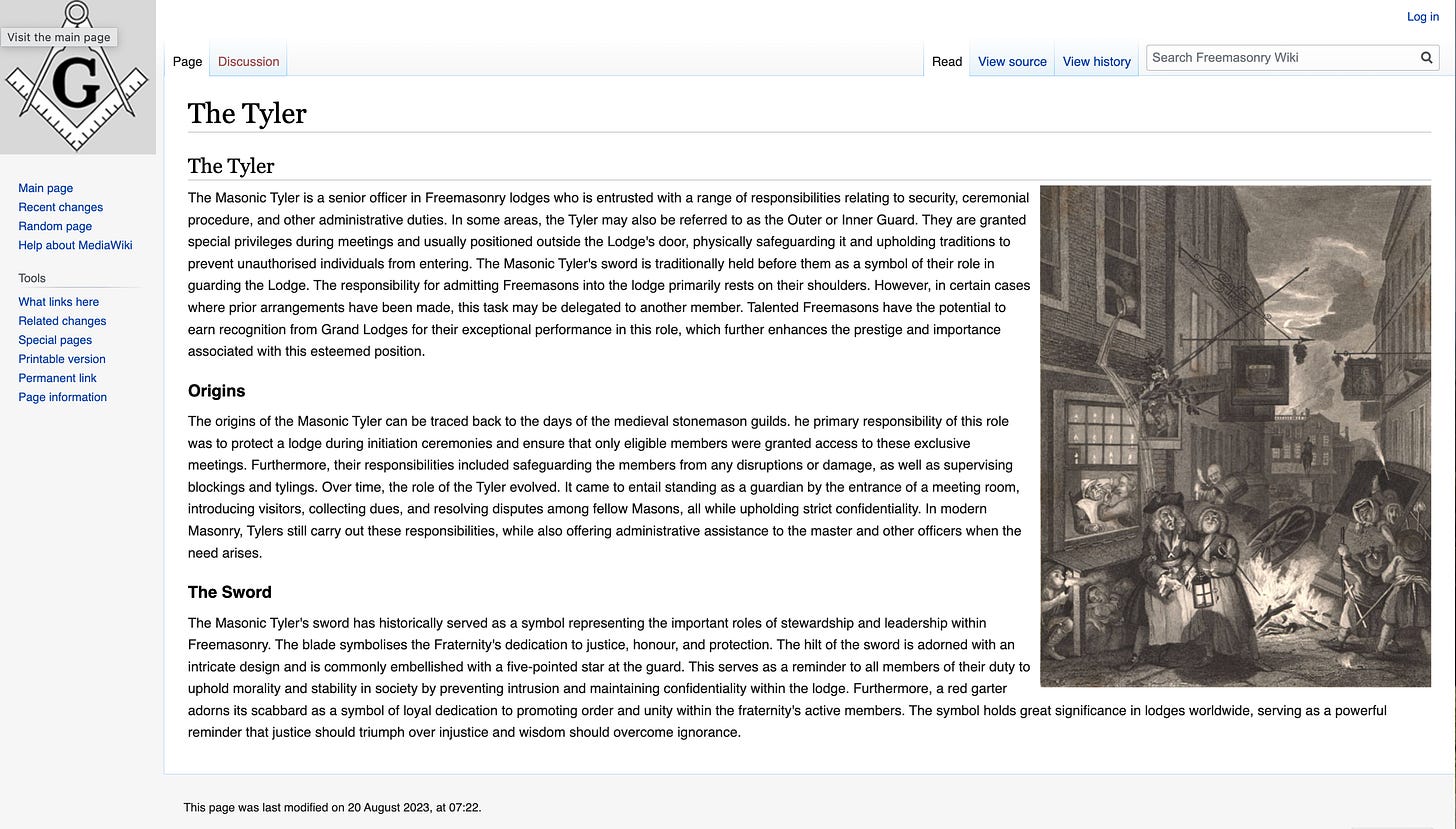Screen dimensions: 1456x829
Task: Open the View history tab
Action: (1096, 61)
